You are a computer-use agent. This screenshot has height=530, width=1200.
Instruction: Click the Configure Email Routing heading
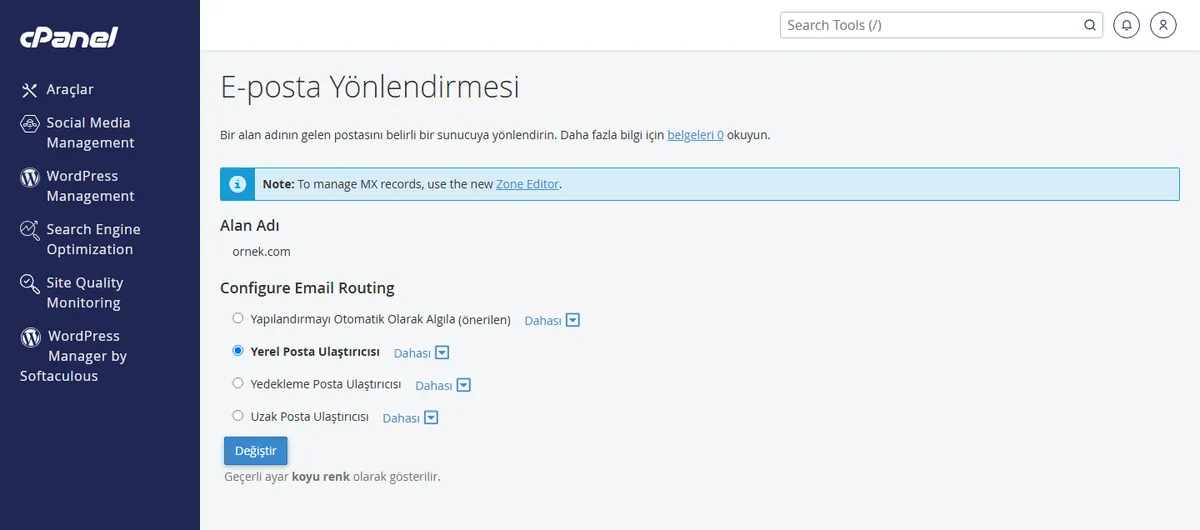pos(307,288)
